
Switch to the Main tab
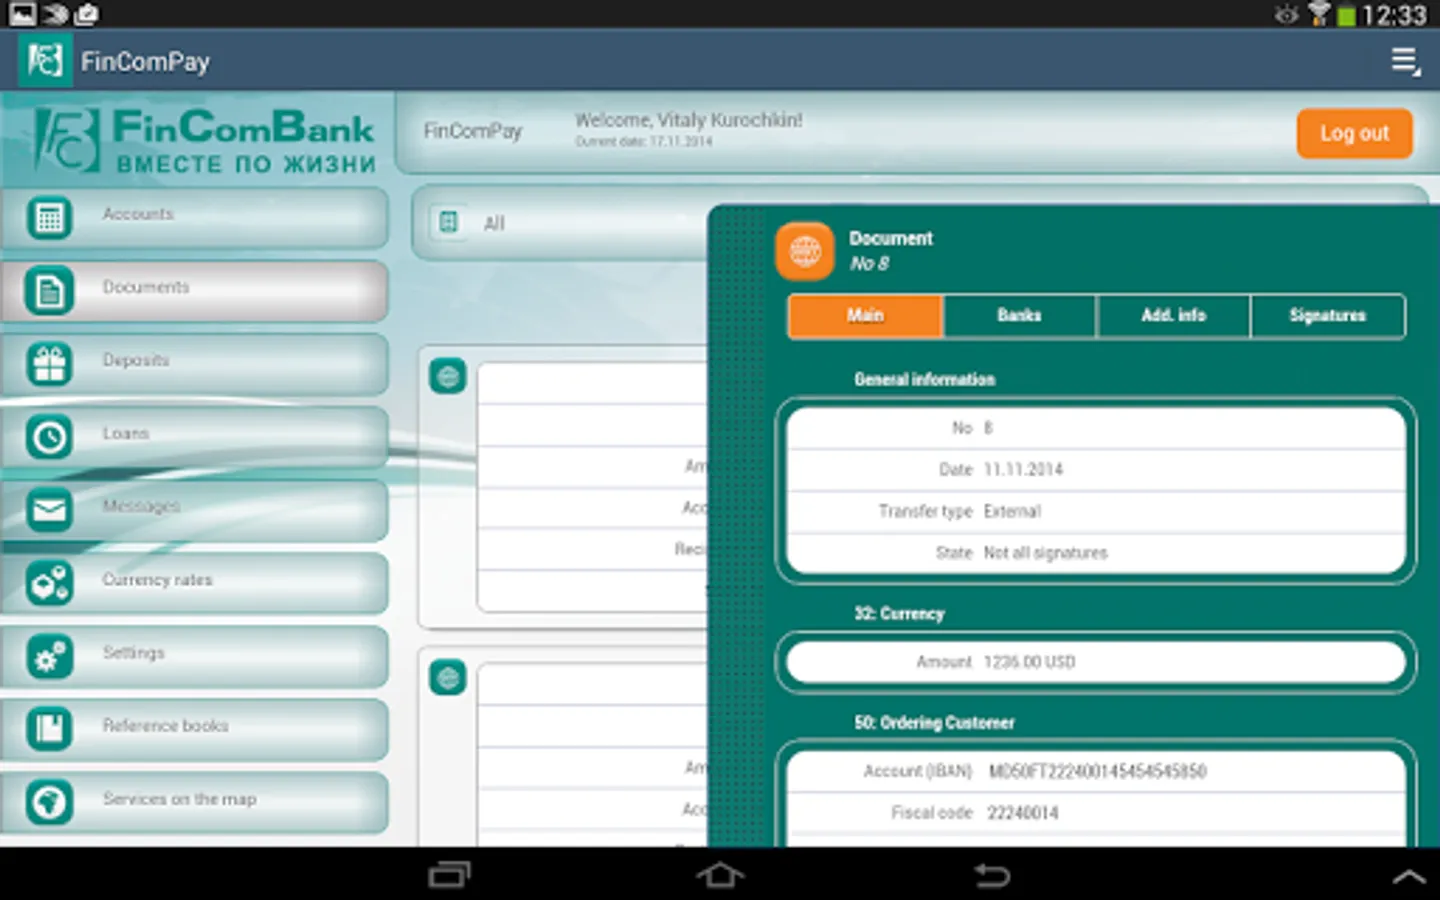[x=865, y=316]
